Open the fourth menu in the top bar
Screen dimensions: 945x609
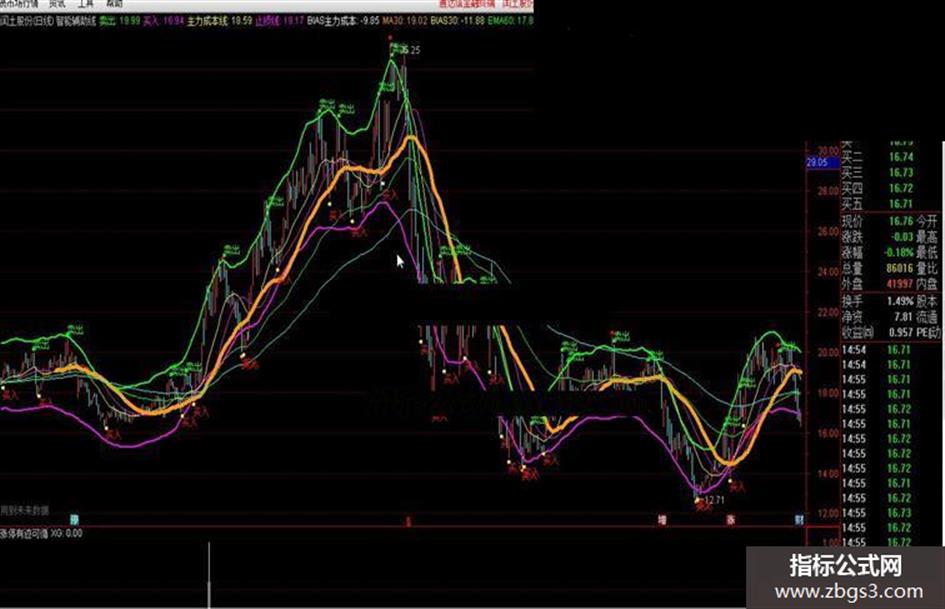115,4
